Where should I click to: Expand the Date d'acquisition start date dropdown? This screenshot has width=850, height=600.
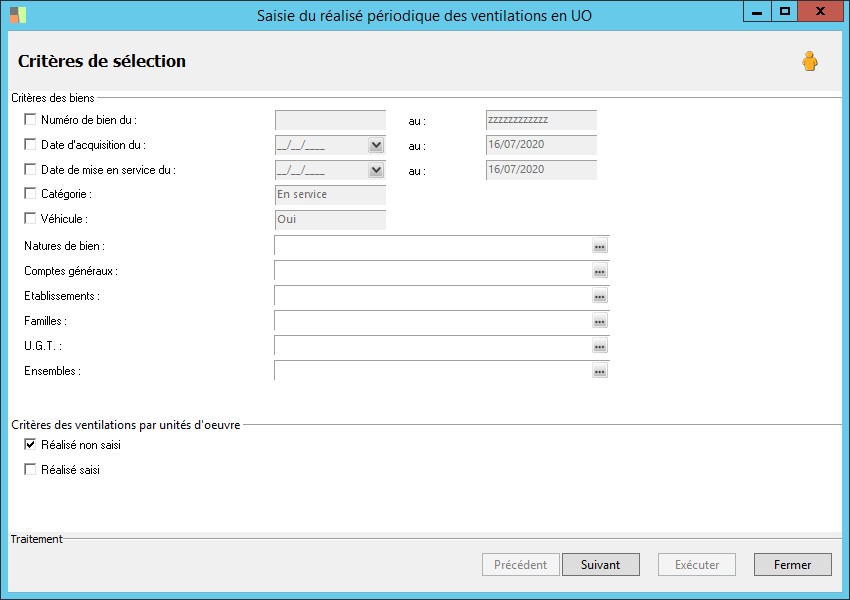376,146
